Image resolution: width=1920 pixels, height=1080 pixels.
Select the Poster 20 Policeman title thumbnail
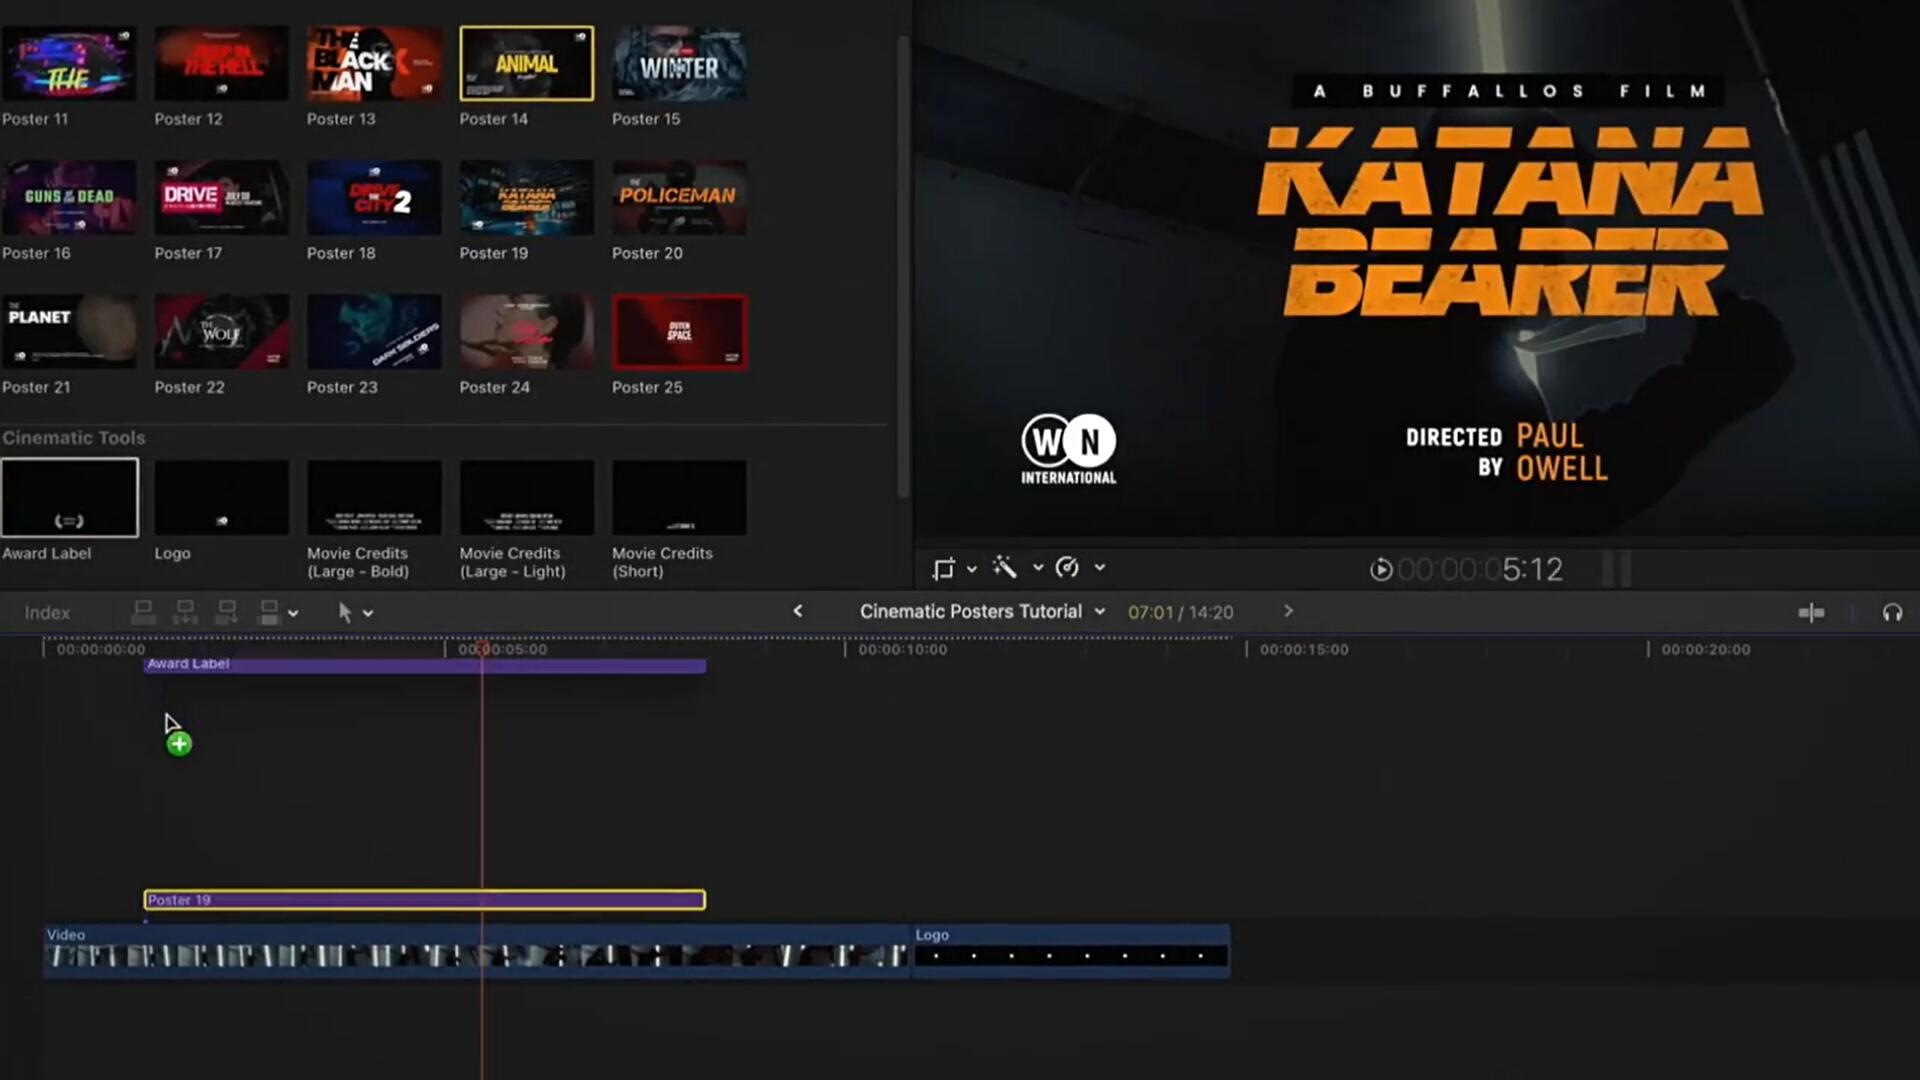click(x=678, y=197)
